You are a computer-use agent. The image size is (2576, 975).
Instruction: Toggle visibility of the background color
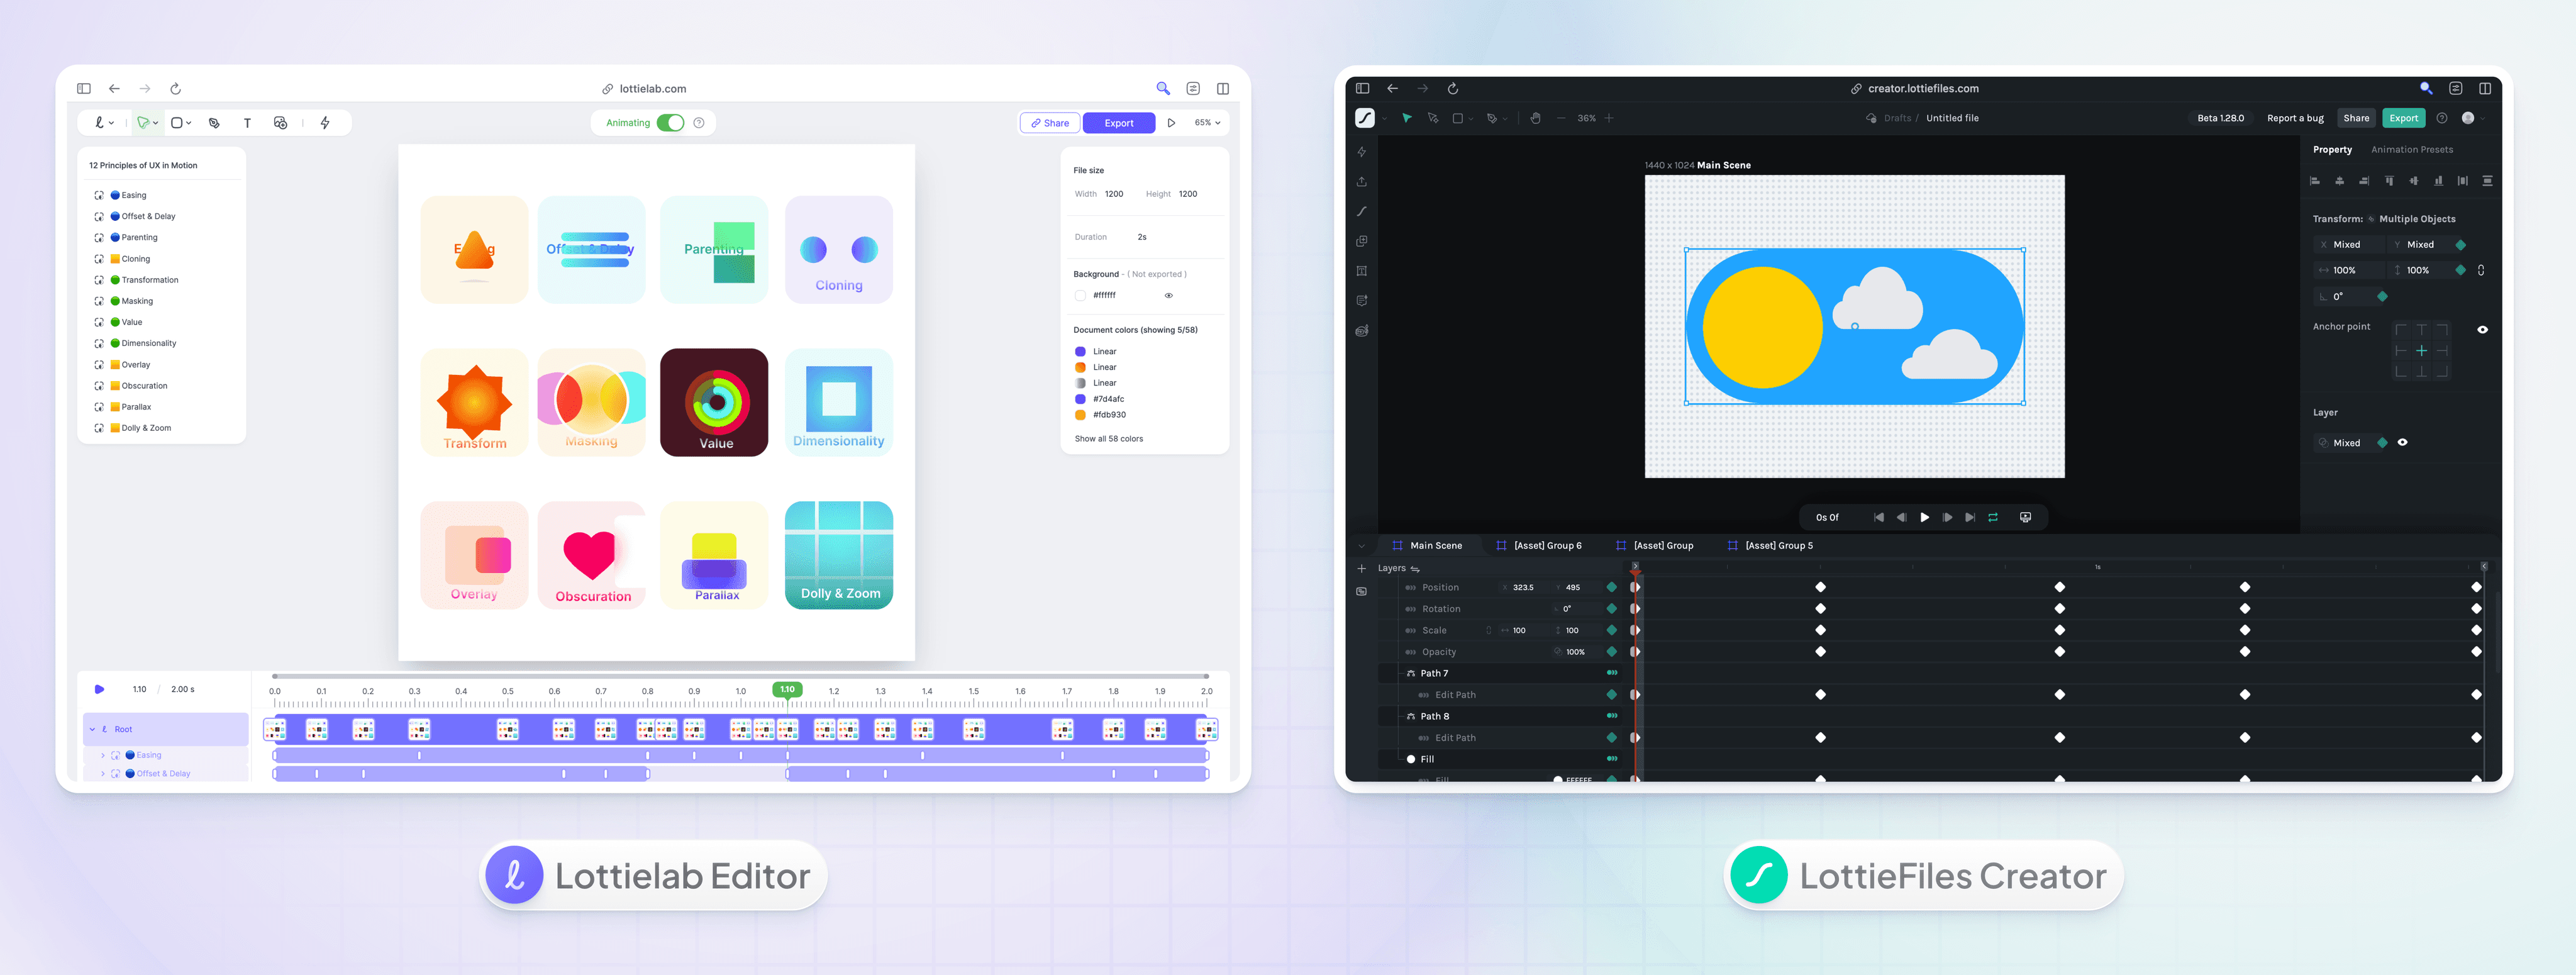click(1169, 295)
